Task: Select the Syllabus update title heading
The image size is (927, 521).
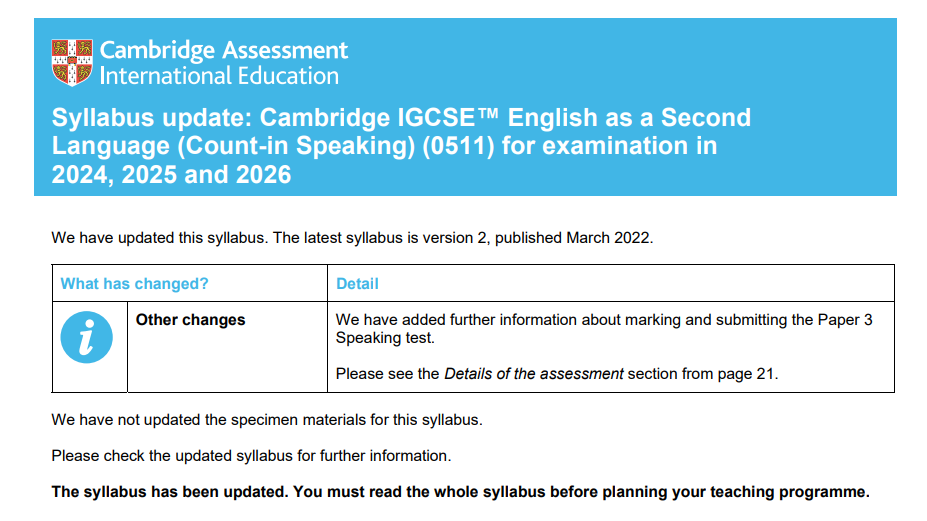Action: pyautogui.click(x=401, y=145)
